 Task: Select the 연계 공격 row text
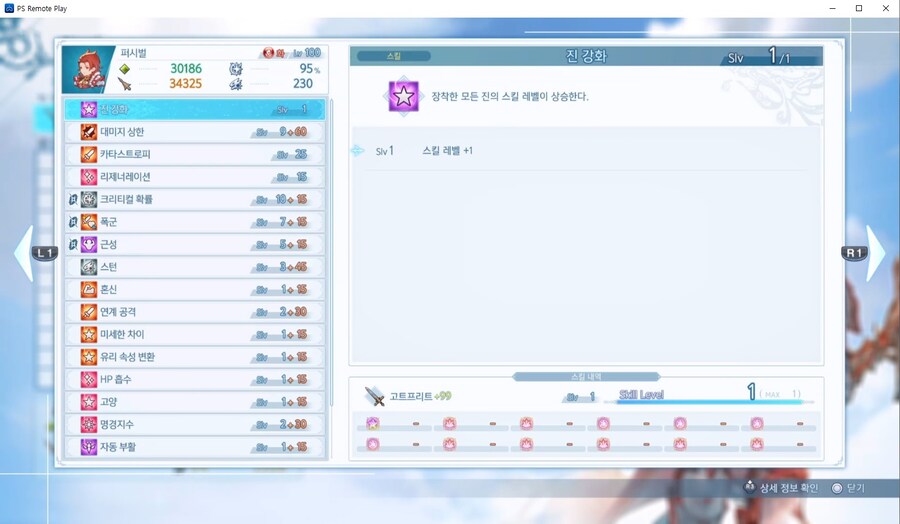tap(118, 312)
